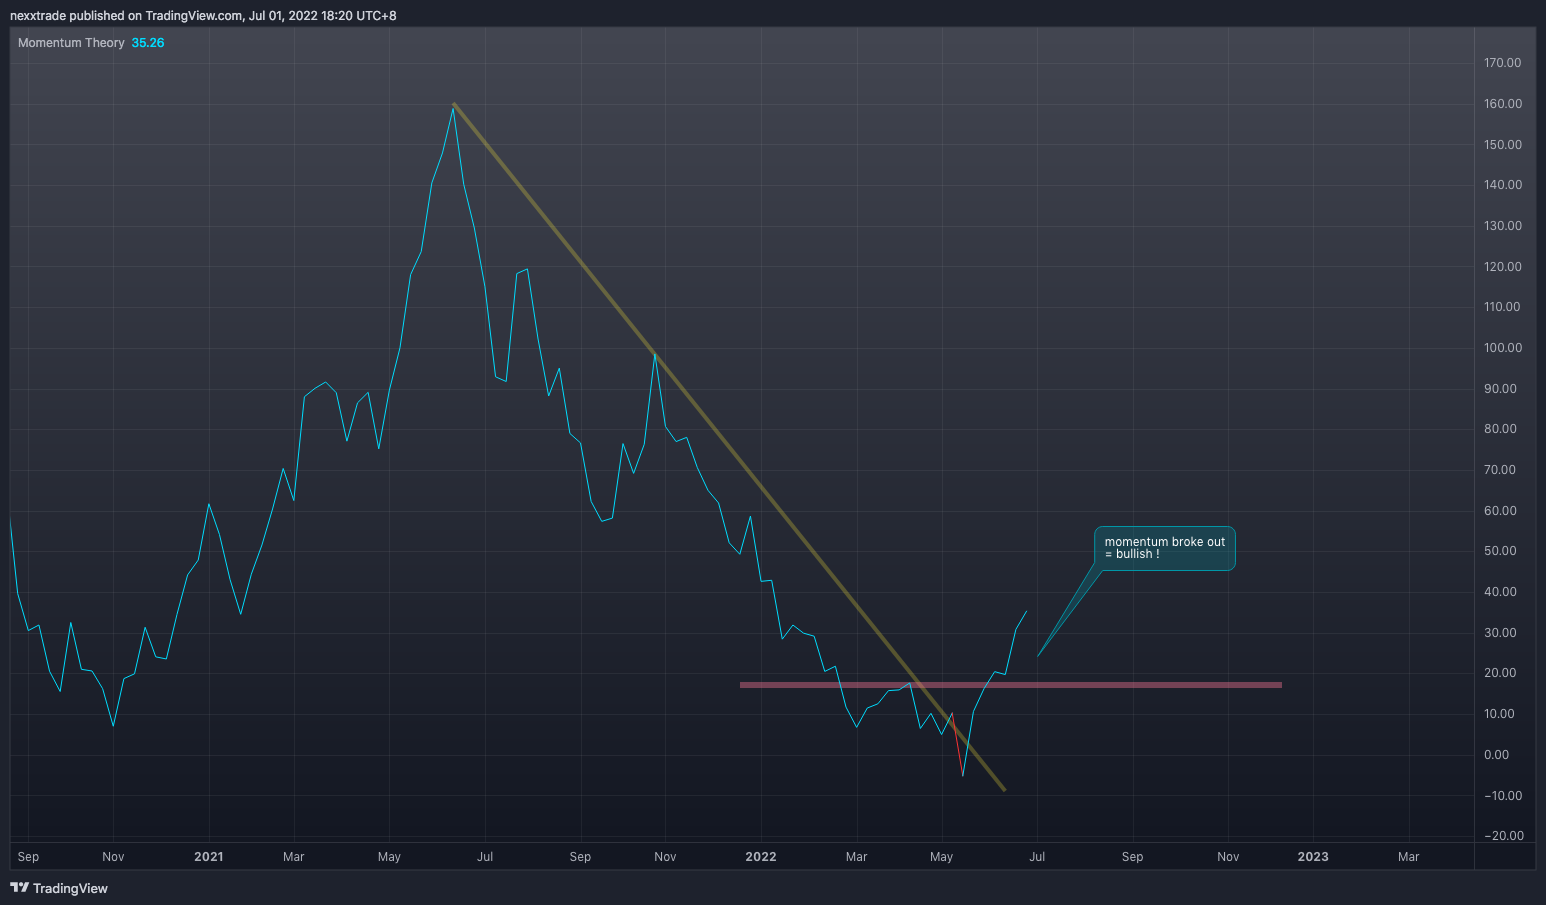Click the 90.00 price axis label
Image resolution: width=1546 pixels, height=905 pixels.
tap(1500, 389)
